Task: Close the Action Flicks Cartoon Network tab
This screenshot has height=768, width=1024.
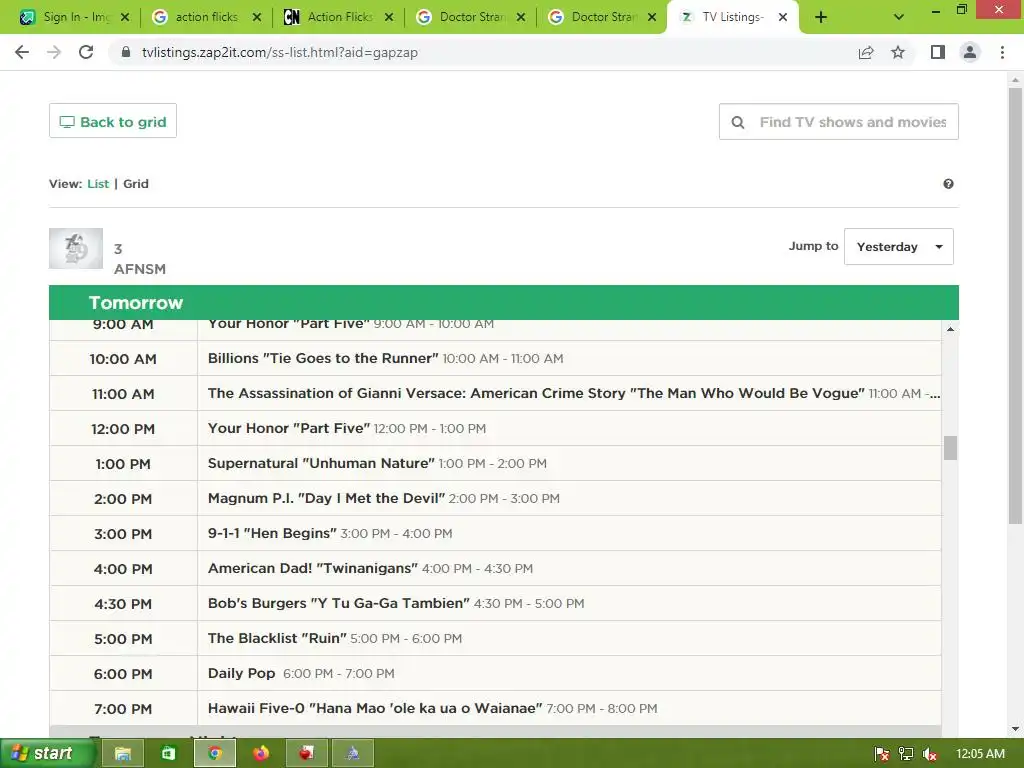Action: pyautogui.click(x=389, y=18)
